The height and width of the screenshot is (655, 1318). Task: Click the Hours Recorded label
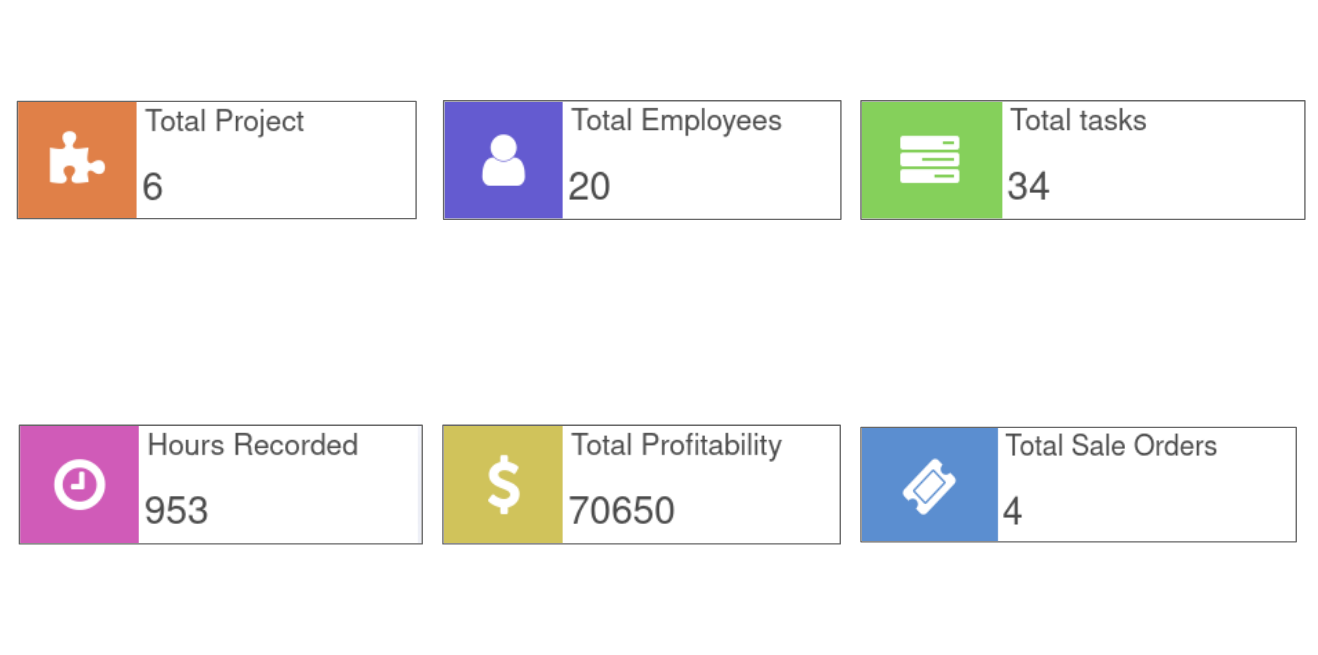click(253, 445)
